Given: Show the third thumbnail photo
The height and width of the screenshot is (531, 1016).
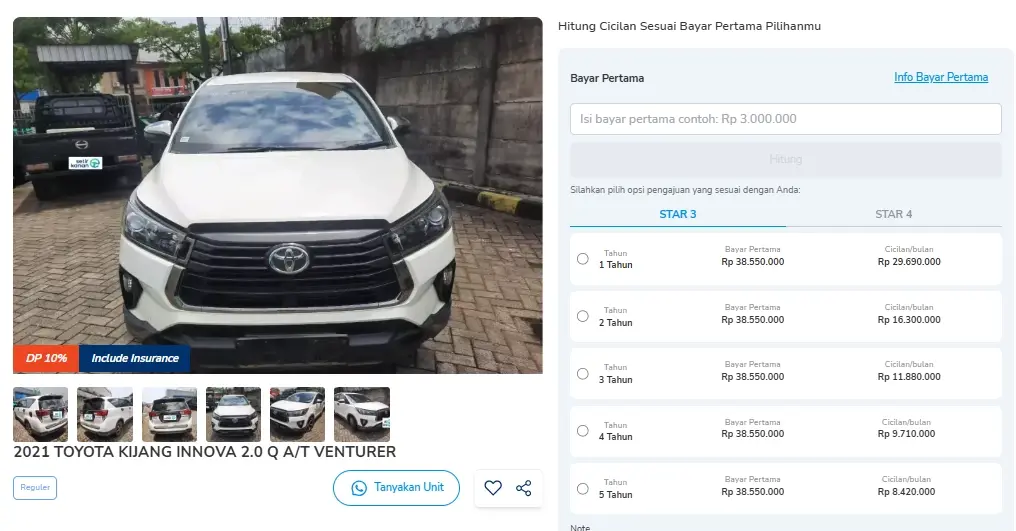Looking at the screenshot, I should (169, 414).
